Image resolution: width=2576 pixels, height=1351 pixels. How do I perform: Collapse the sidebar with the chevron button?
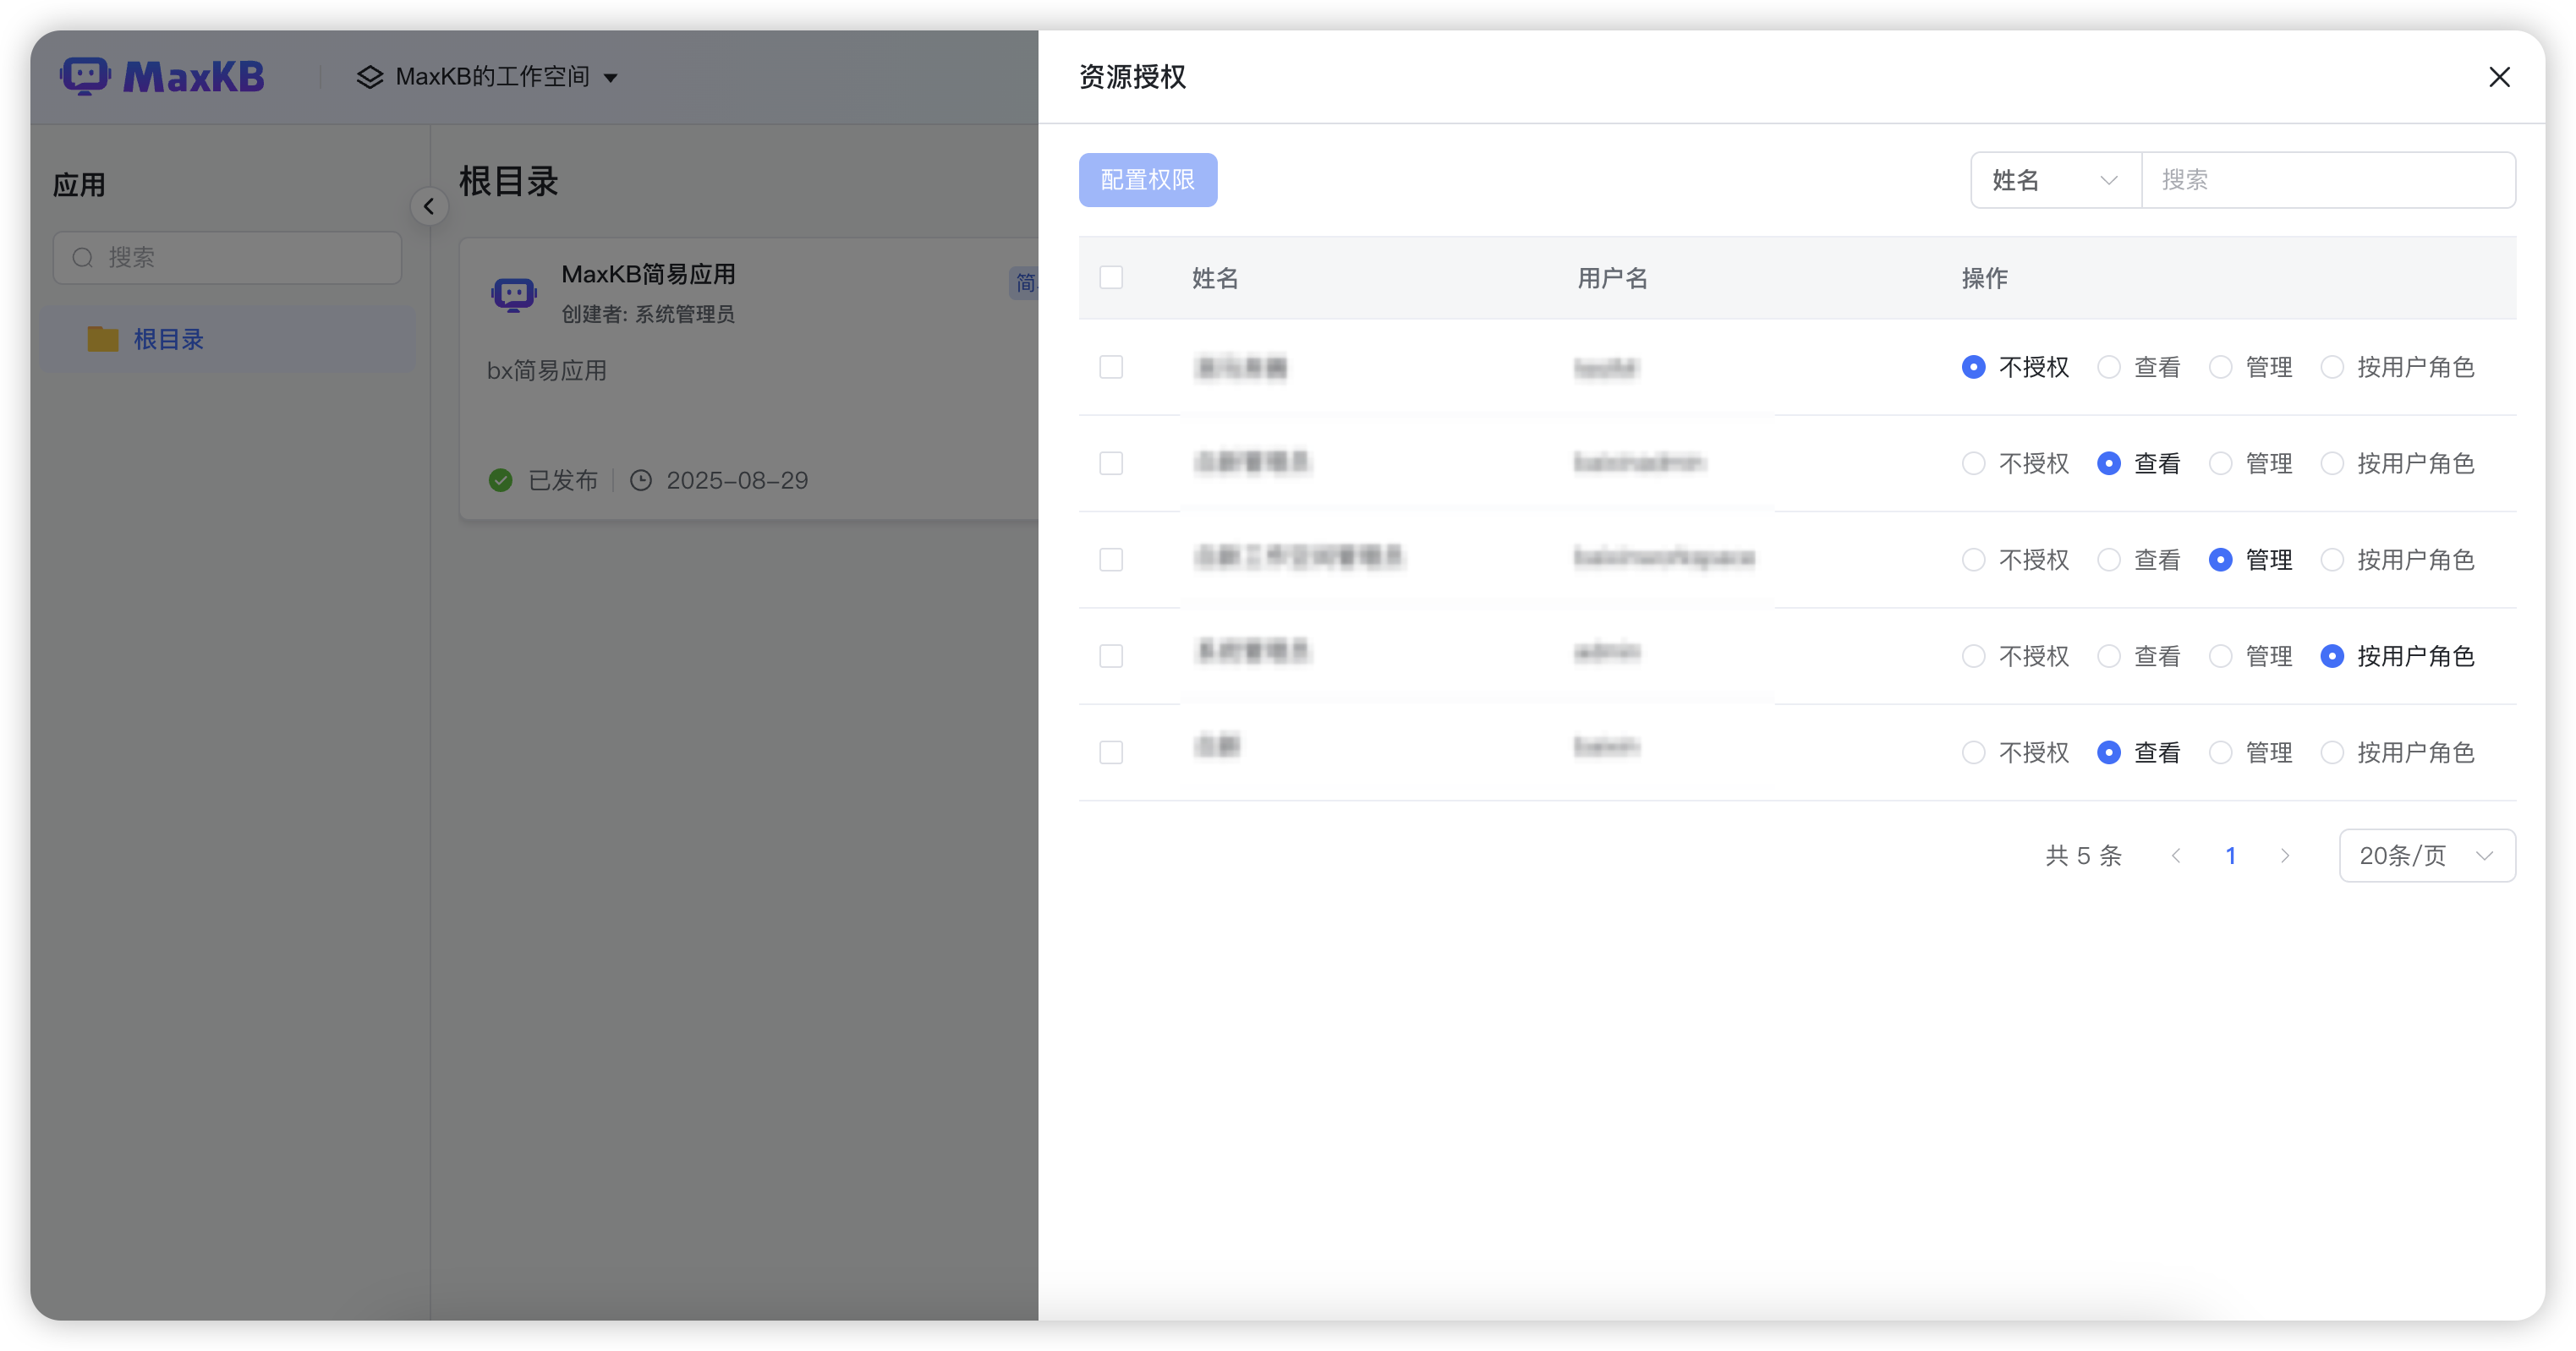tap(429, 206)
